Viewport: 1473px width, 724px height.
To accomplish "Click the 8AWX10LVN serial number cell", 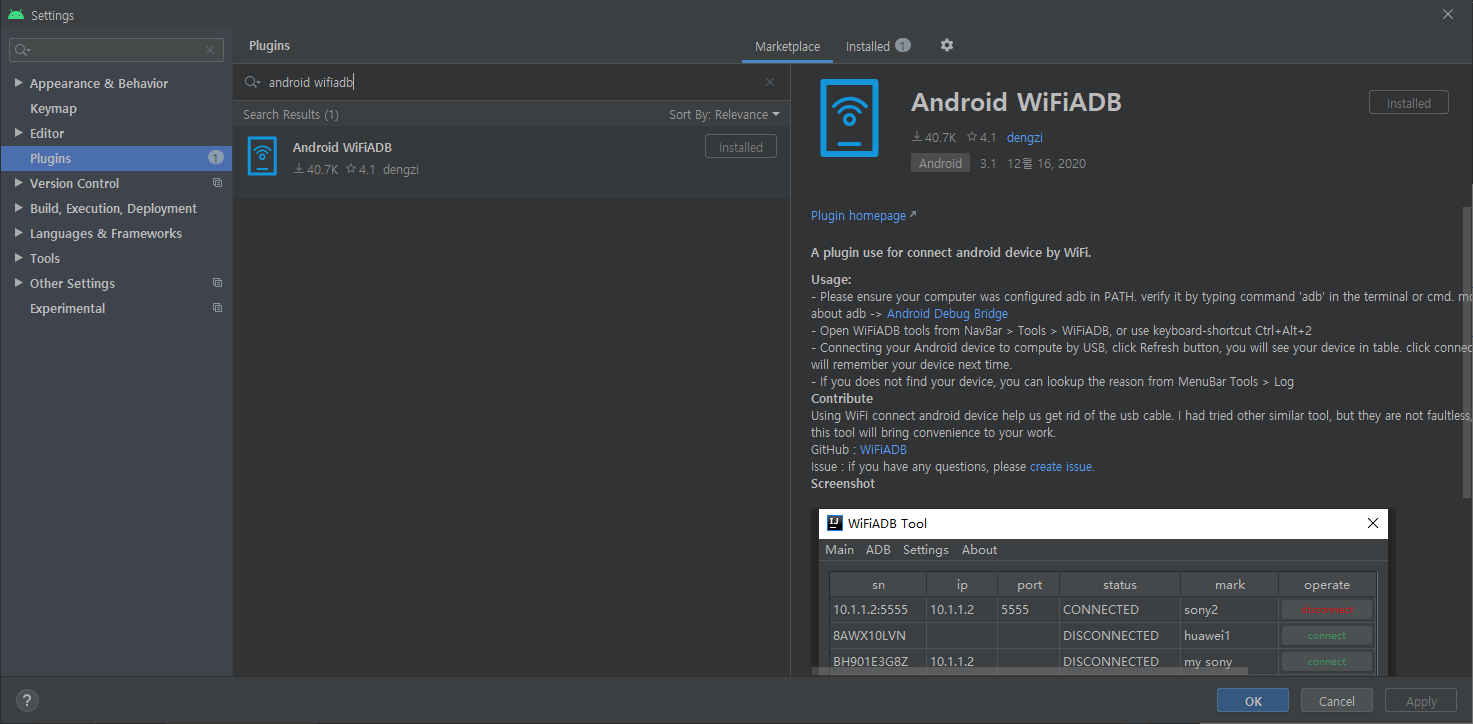I will point(878,635).
